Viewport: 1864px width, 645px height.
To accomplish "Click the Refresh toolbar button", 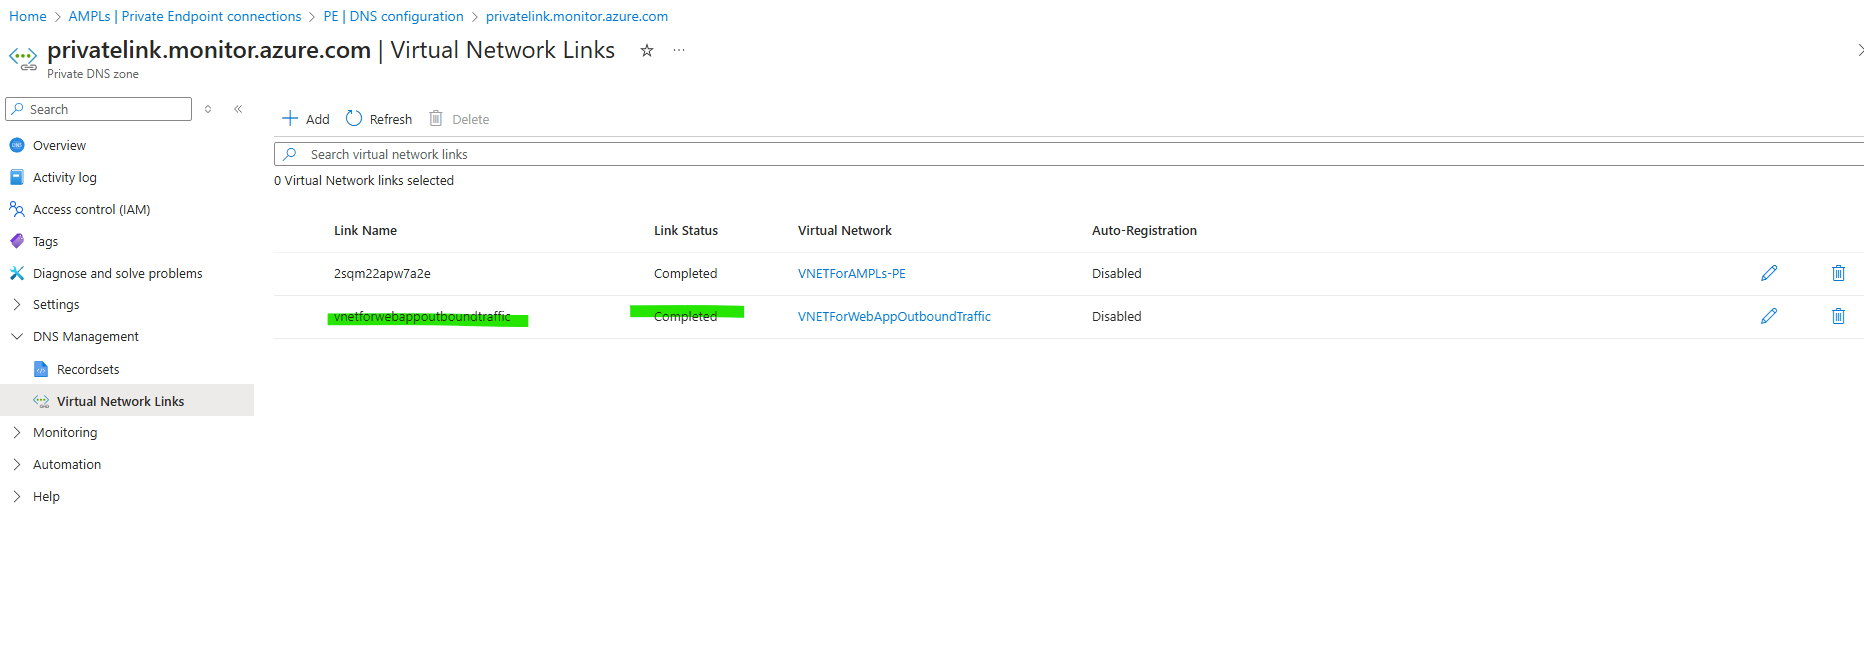I will tap(379, 119).
